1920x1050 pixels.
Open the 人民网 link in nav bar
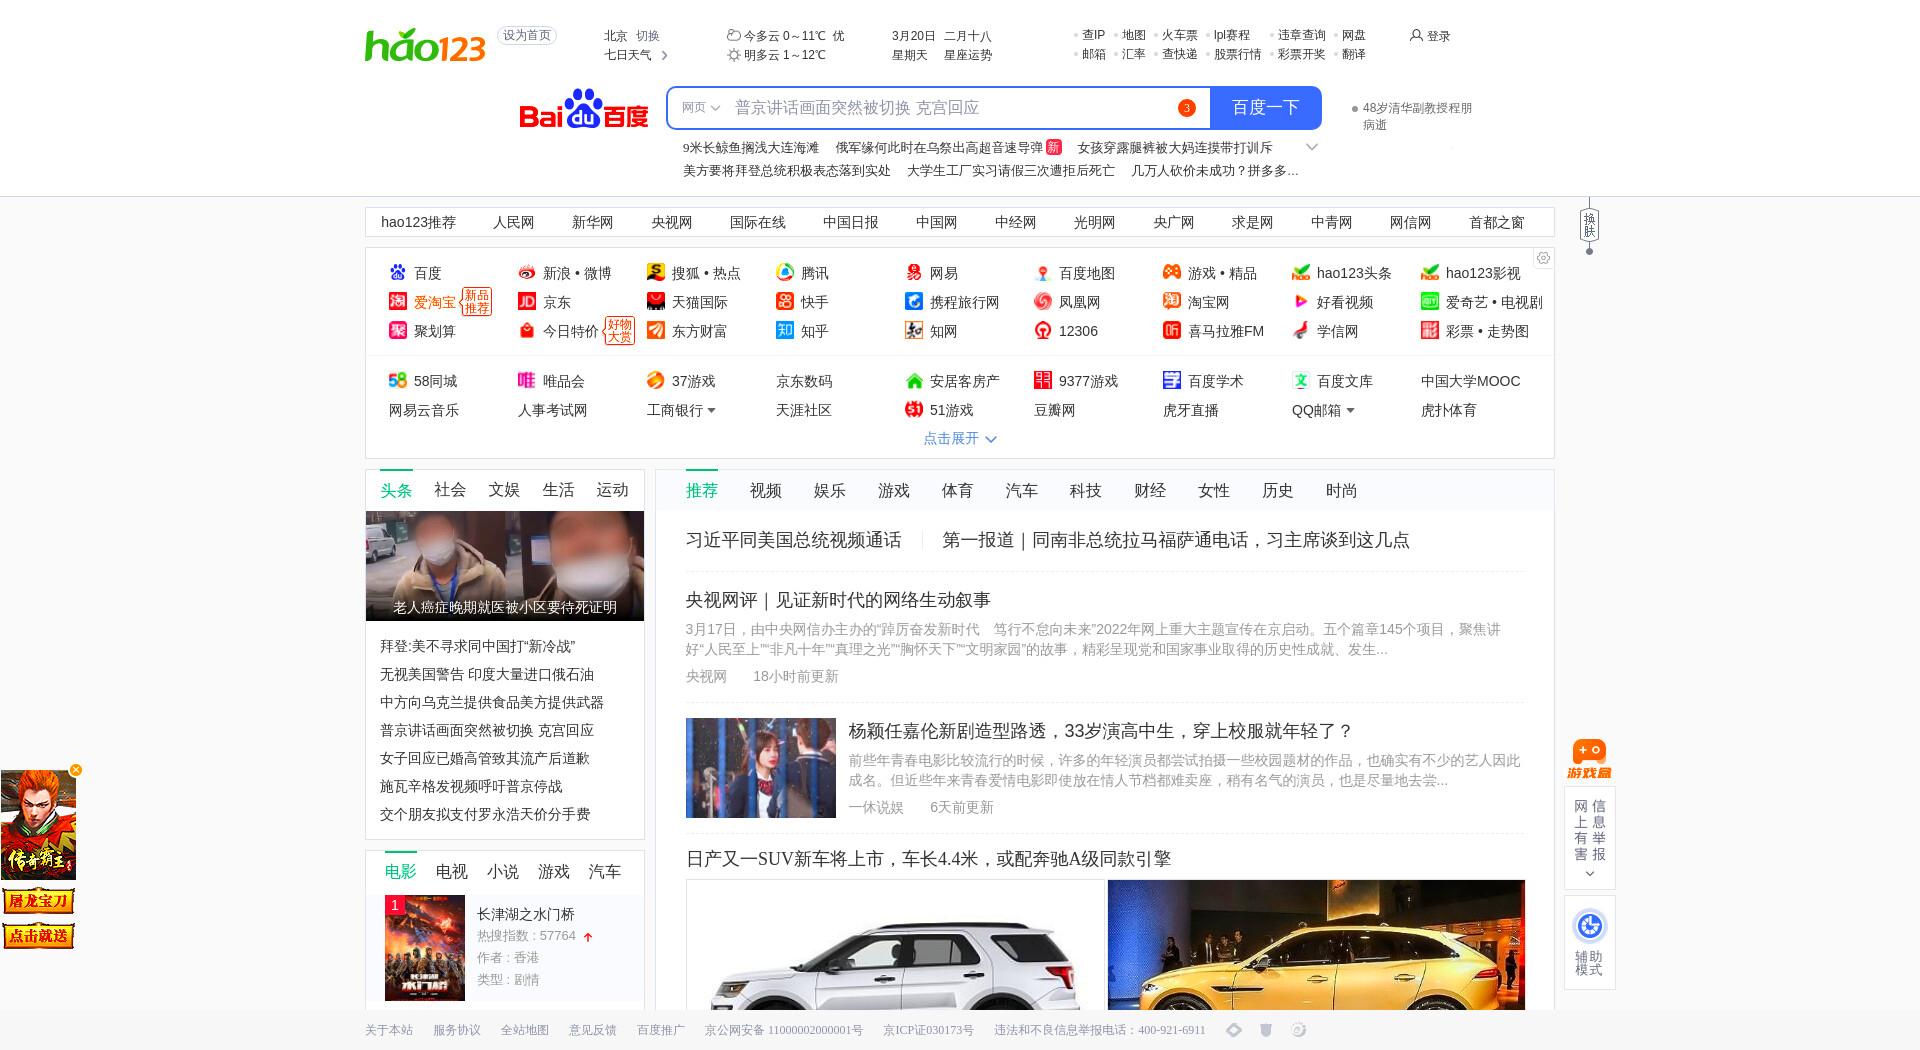[x=514, y=222]
